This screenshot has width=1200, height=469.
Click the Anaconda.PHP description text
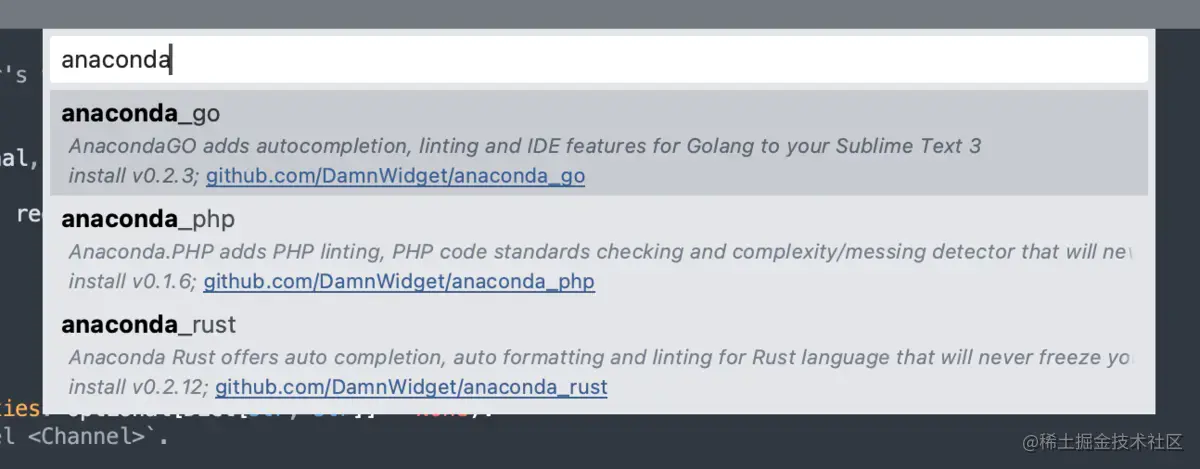pyautogui.click(x=598, y=252)
